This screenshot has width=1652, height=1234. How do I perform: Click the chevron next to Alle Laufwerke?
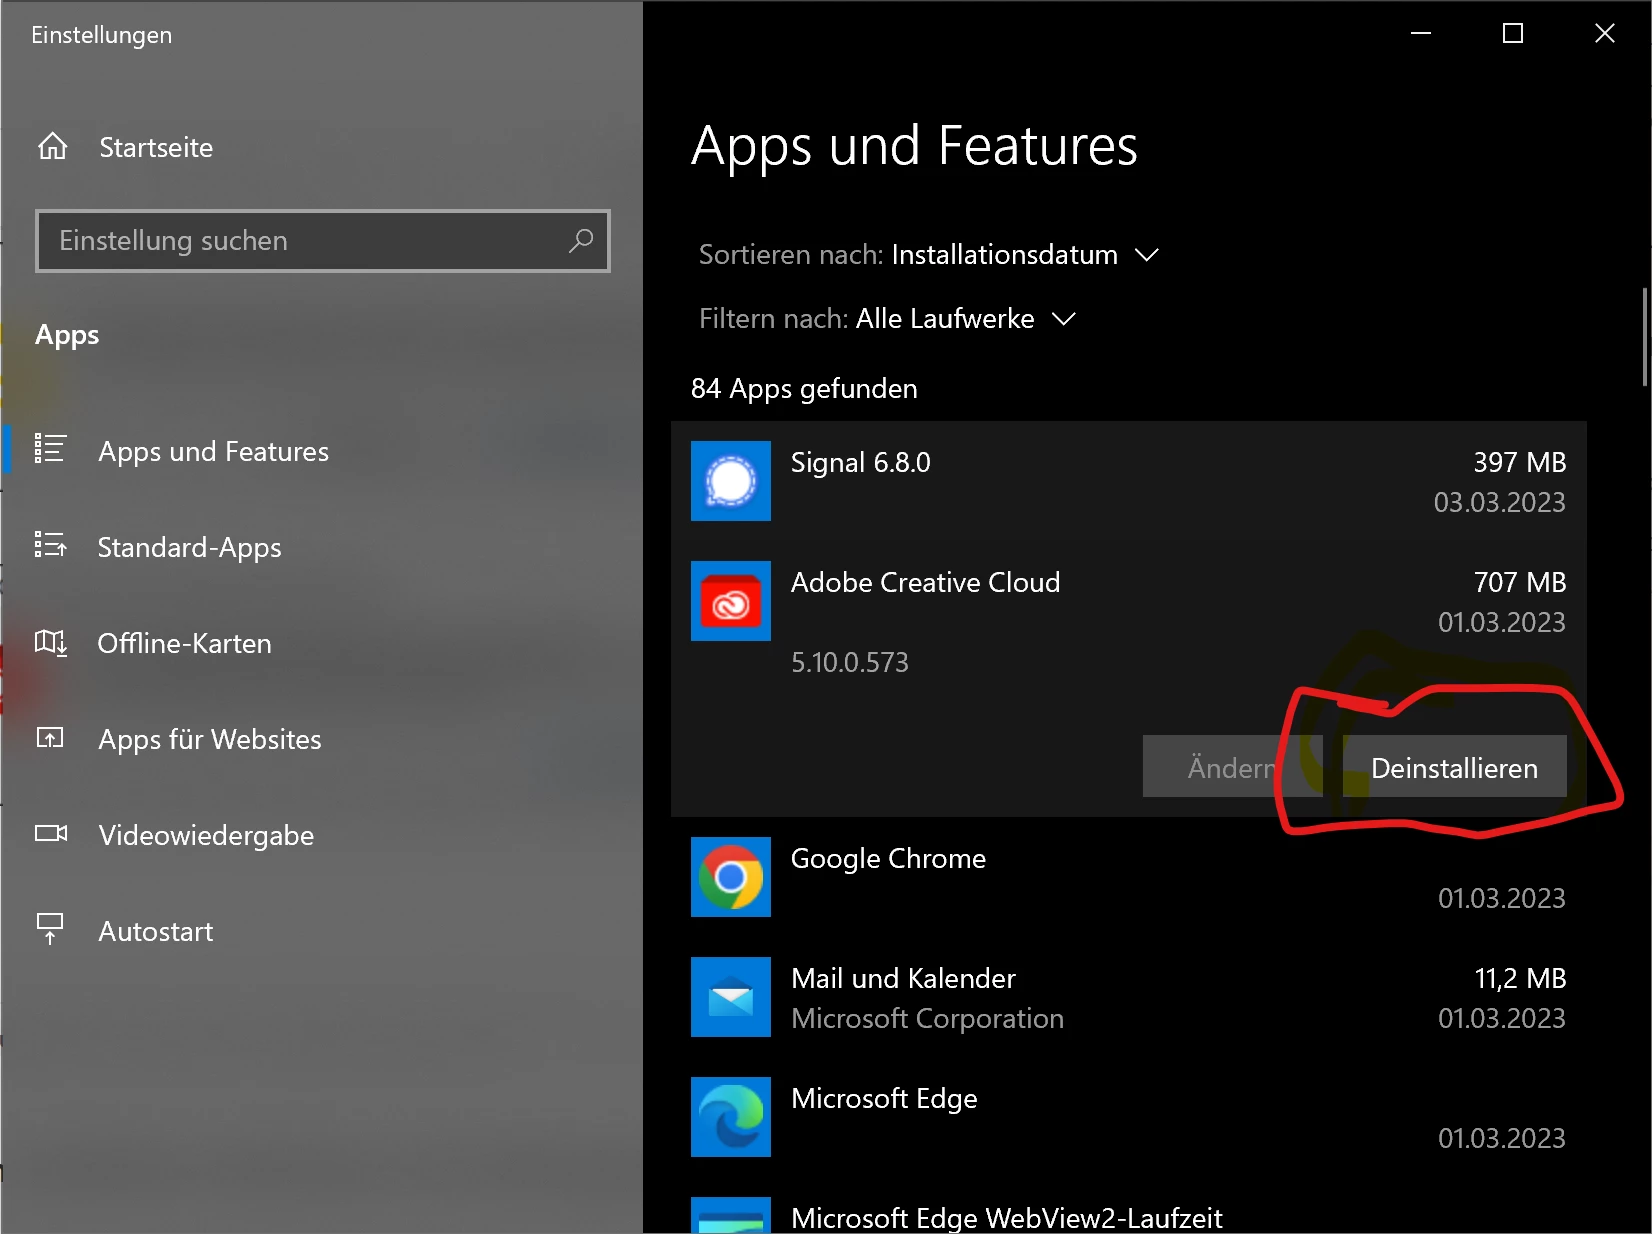(x=1064, y=319)
